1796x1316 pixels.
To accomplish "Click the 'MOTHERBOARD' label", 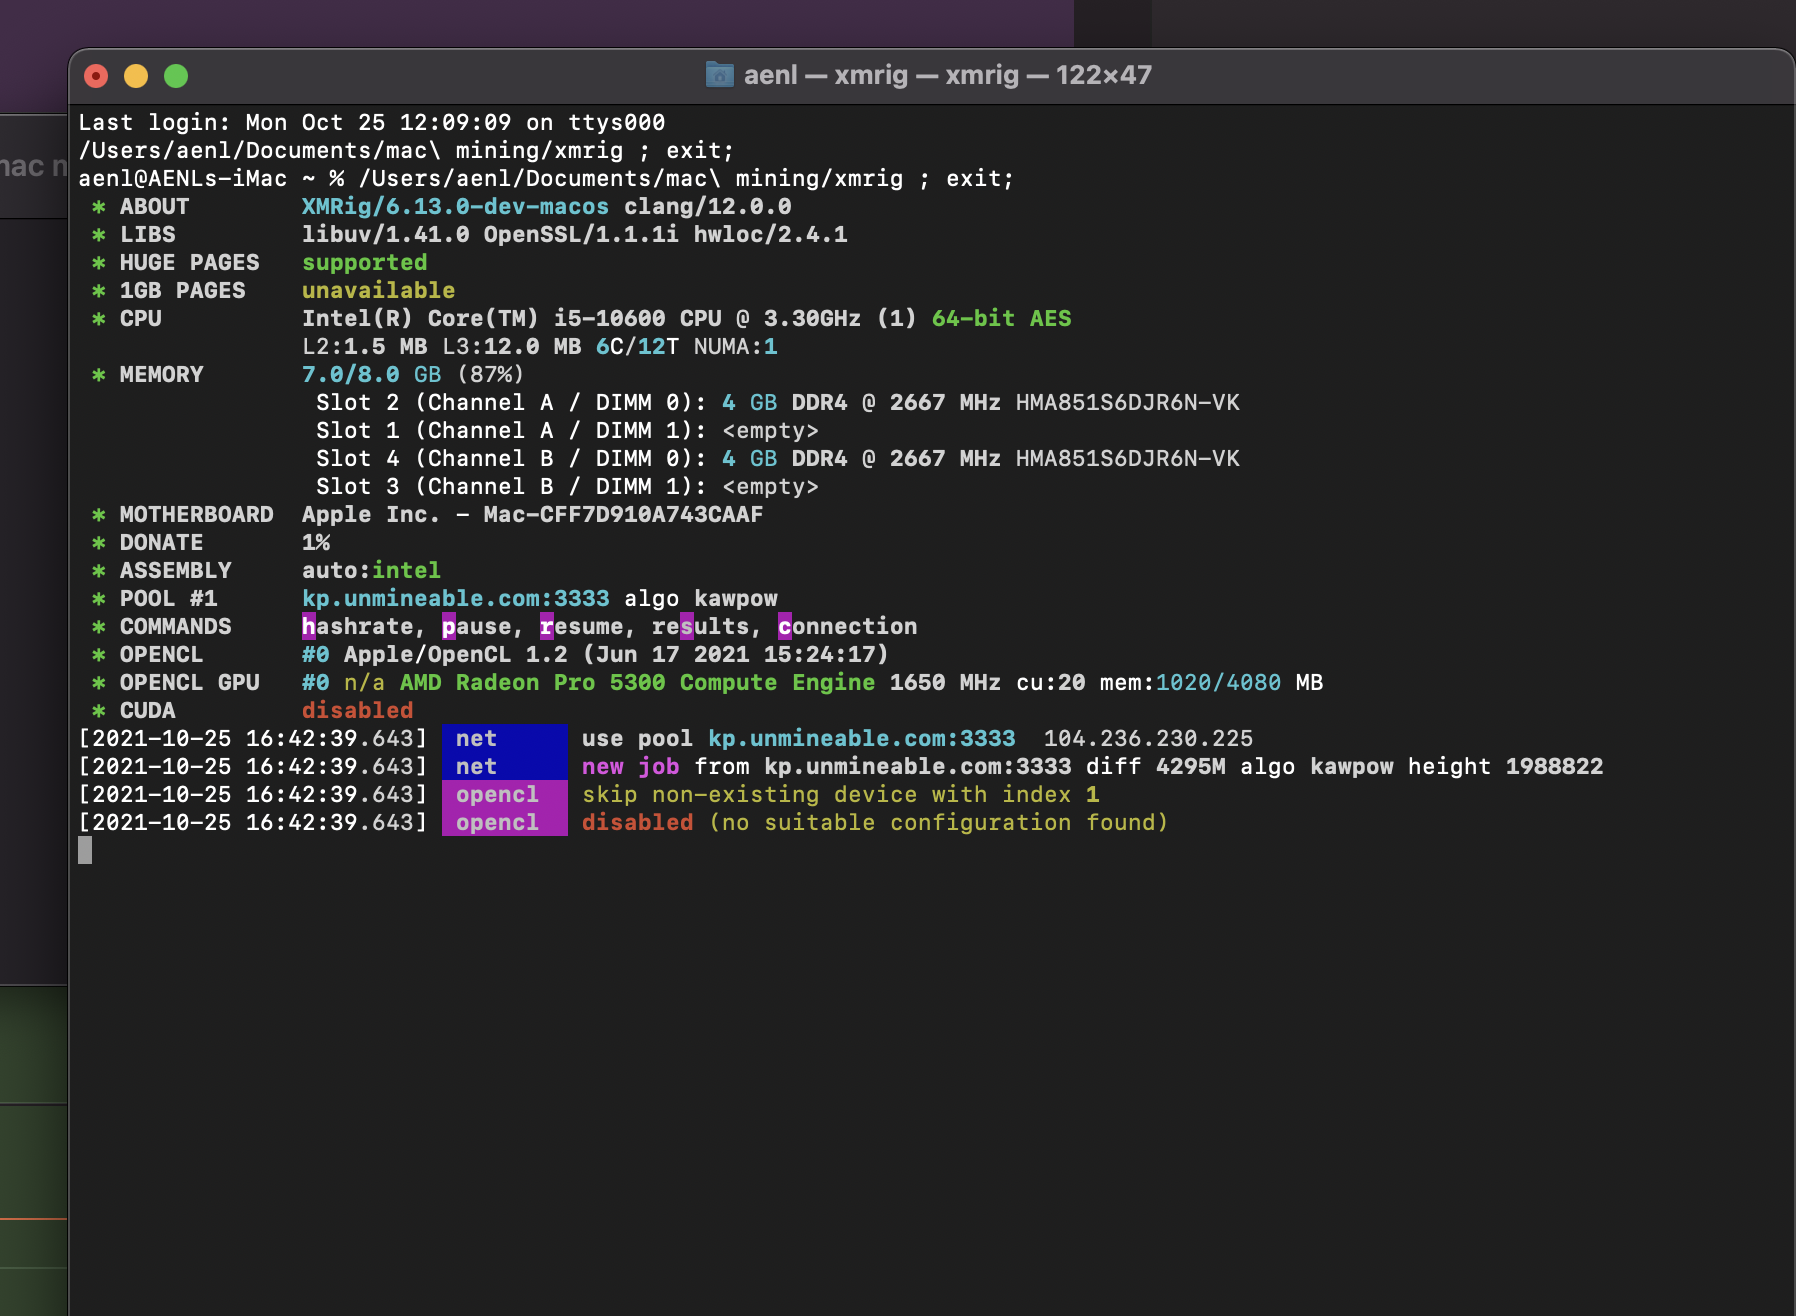I will (x=196, y=515).
